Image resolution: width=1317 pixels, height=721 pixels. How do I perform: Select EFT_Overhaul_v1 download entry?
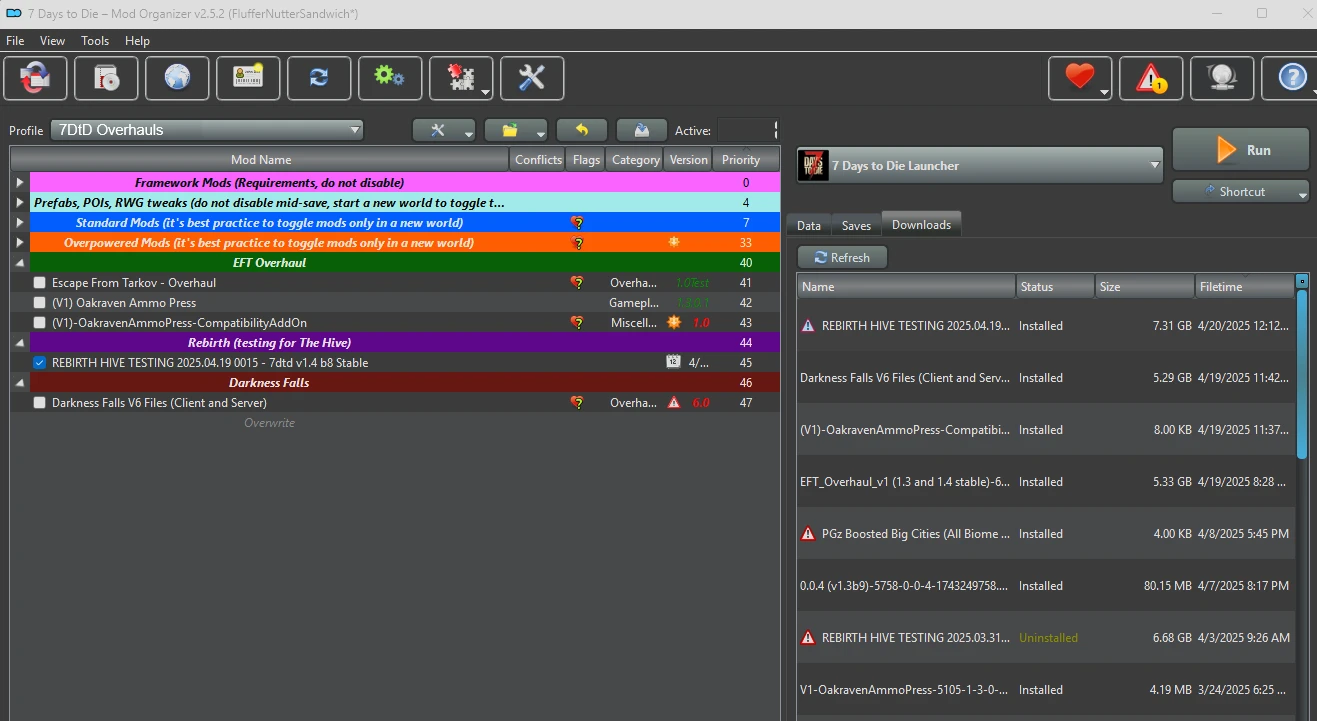(x=1046, y=482)
